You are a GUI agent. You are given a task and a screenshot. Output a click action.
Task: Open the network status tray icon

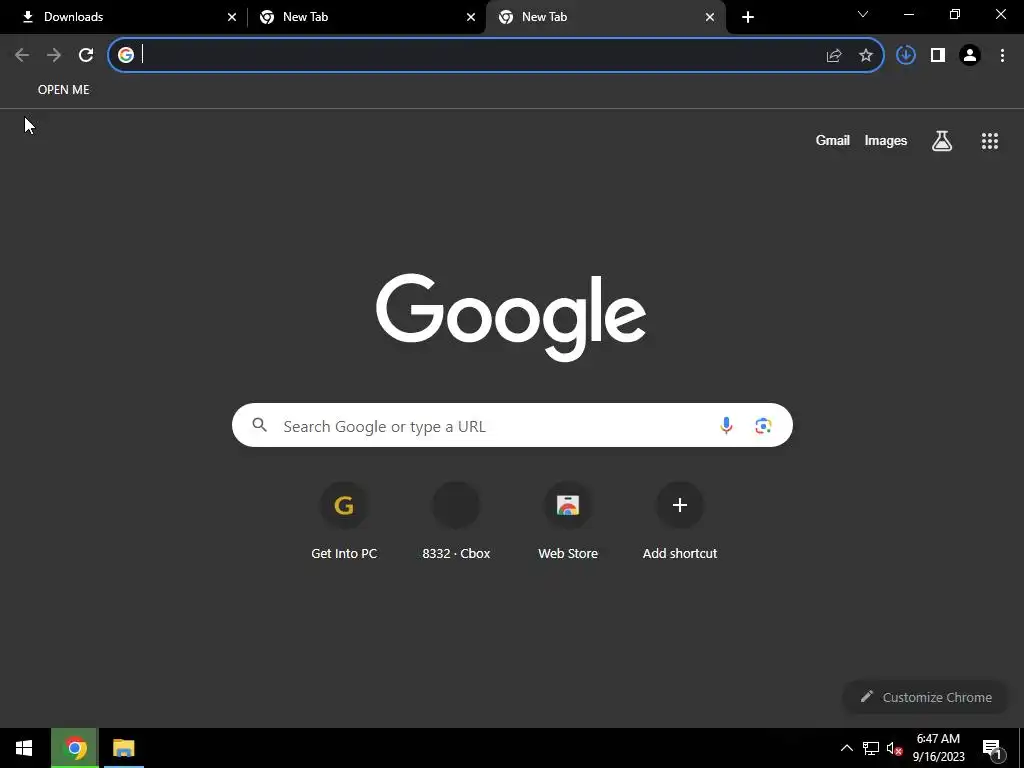click(871, 748)
